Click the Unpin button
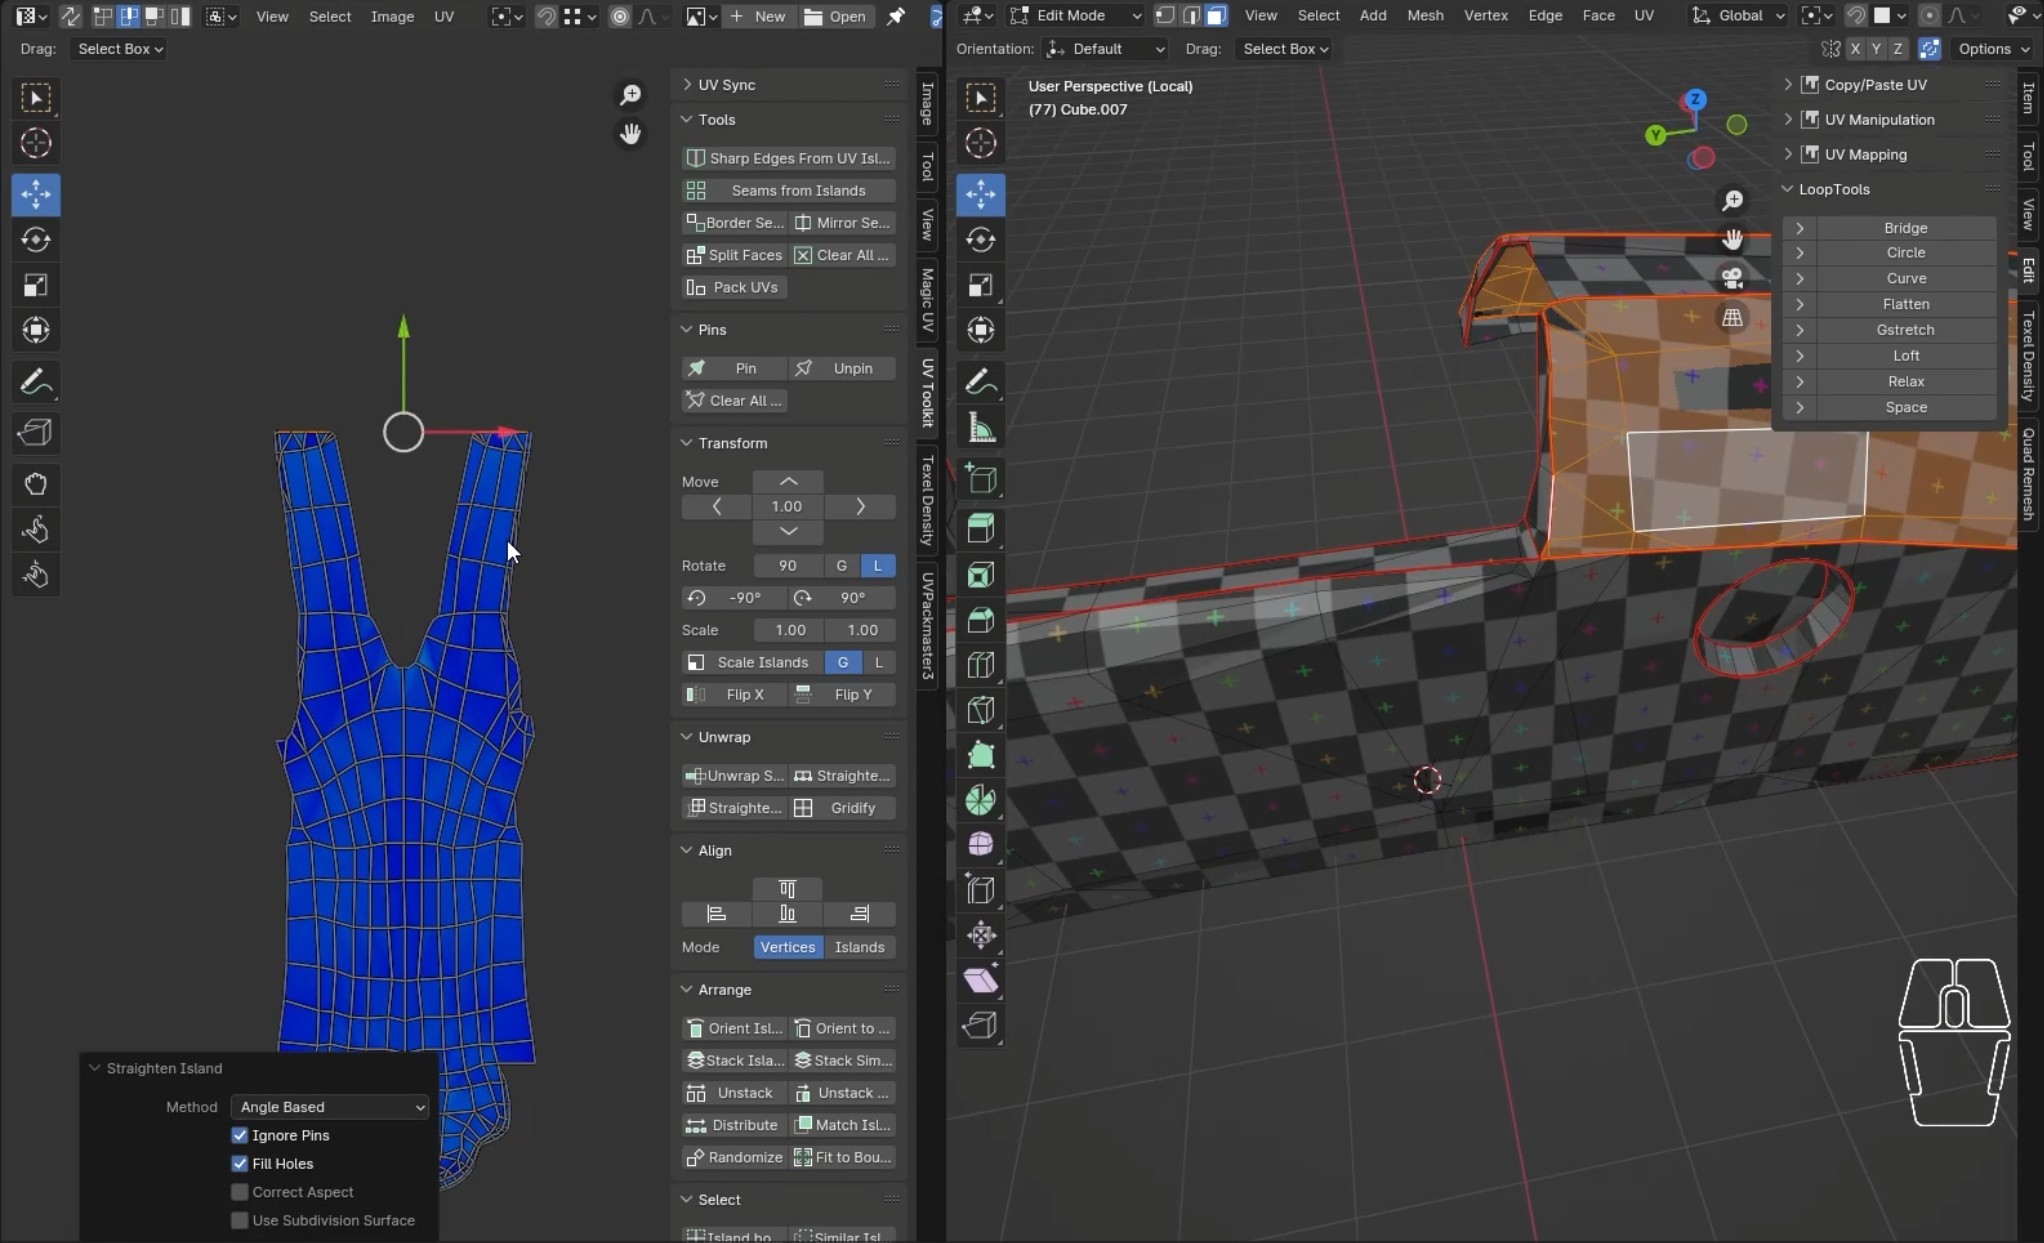 coord(841,368)
